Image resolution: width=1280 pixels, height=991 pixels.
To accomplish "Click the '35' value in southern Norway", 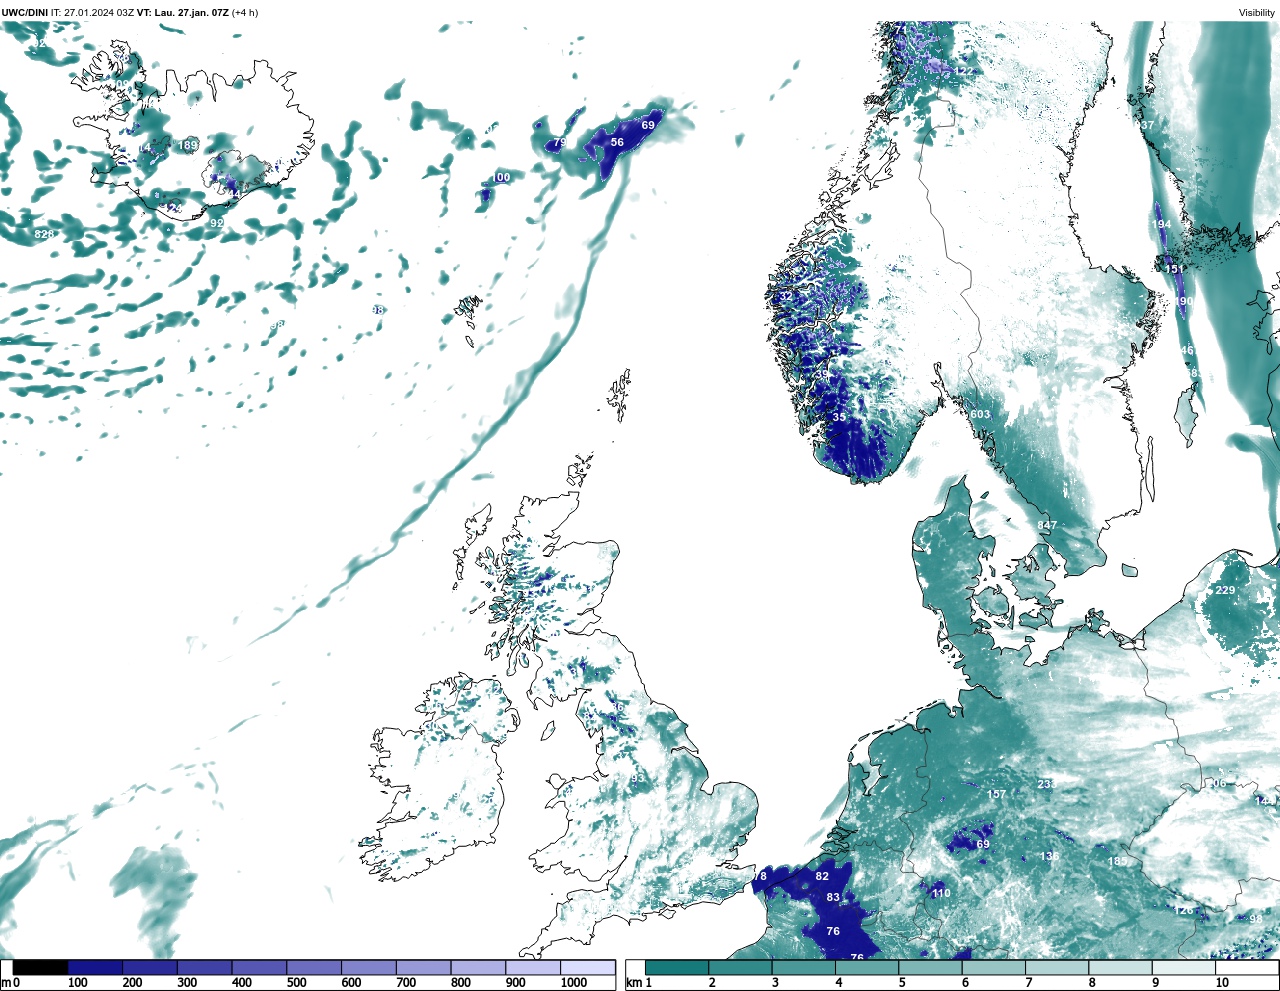I will [839, 417].
